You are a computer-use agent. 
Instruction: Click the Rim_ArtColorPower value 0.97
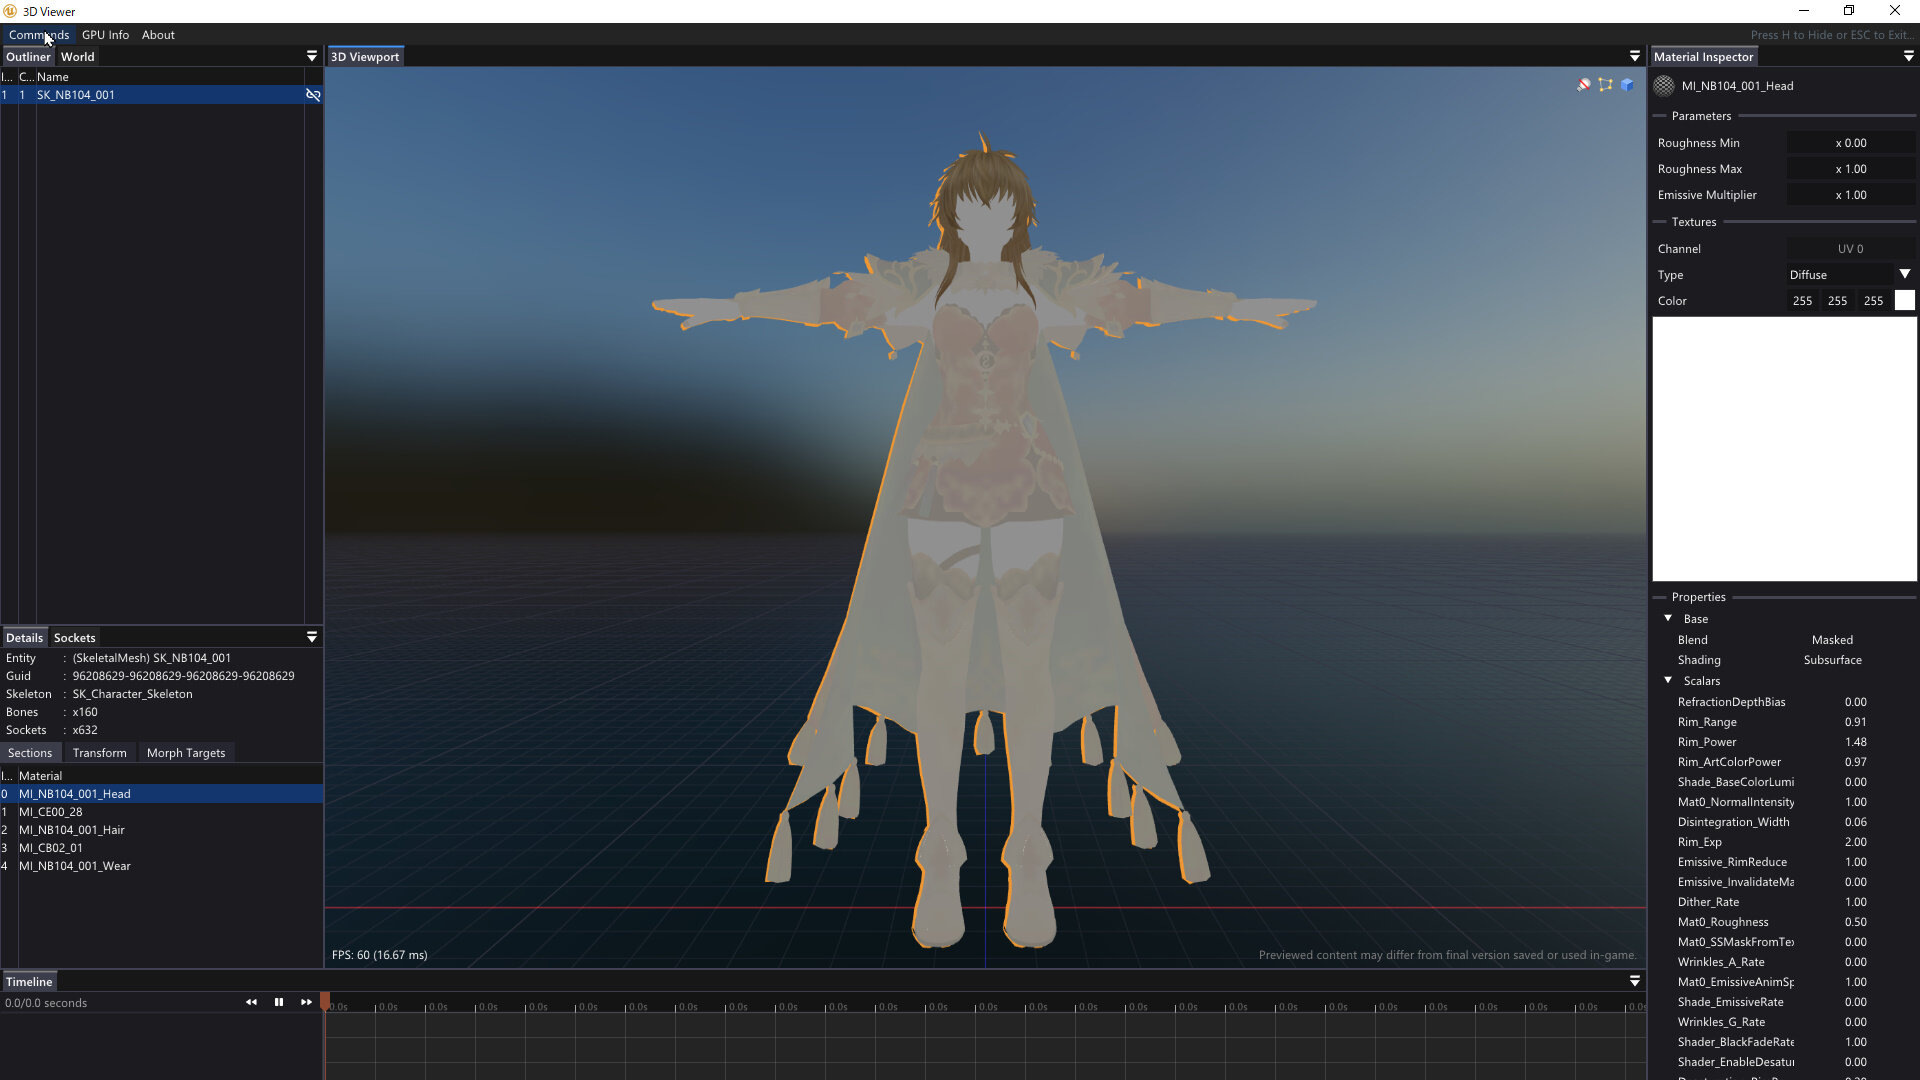(1855, 762)
